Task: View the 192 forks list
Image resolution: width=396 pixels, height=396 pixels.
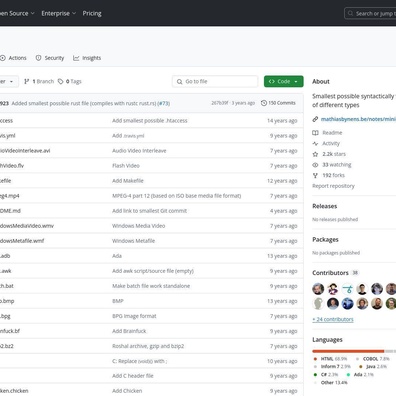Action: click(x=328, y=175)
